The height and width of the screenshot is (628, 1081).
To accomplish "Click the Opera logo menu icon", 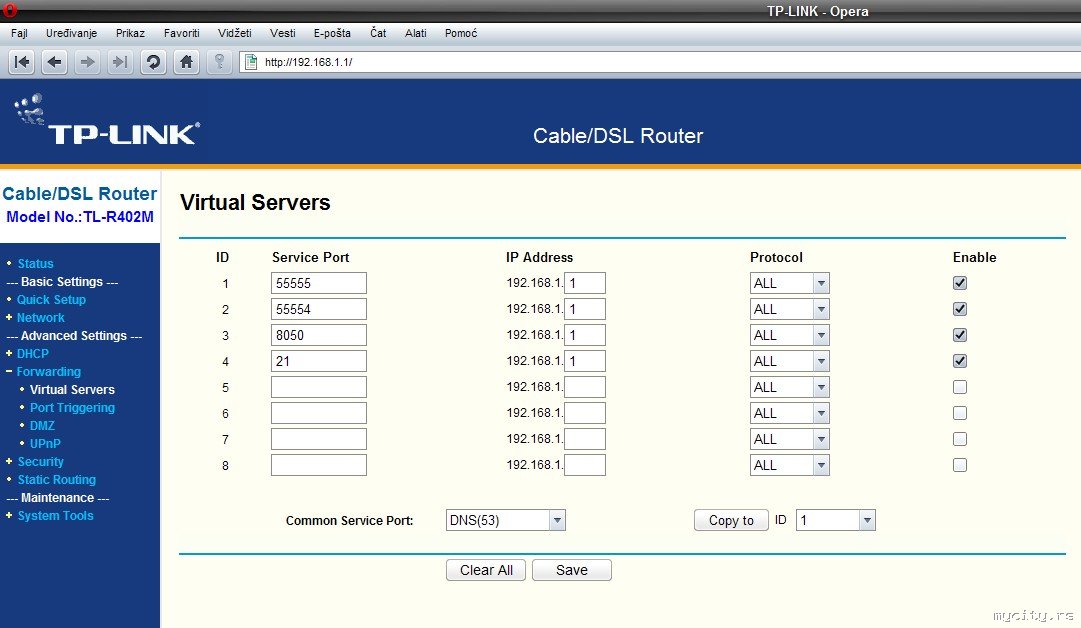I will [10, 10].
